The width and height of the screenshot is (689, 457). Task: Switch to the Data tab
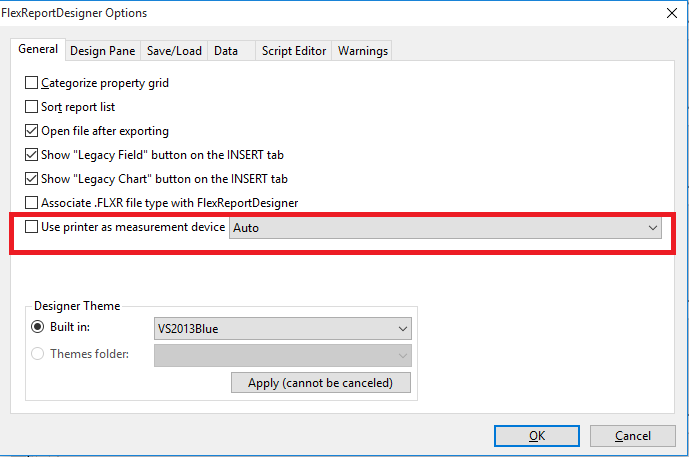click(231, 51)
